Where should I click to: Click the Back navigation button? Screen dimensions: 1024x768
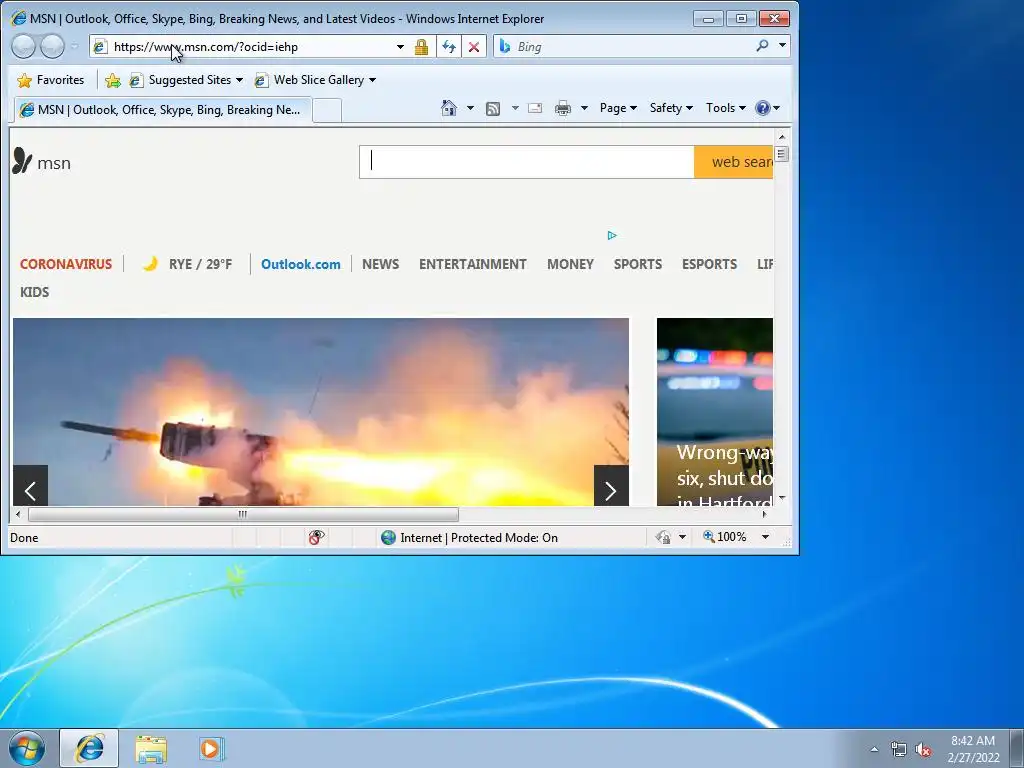pyautogui.click(x=24, y=46)
